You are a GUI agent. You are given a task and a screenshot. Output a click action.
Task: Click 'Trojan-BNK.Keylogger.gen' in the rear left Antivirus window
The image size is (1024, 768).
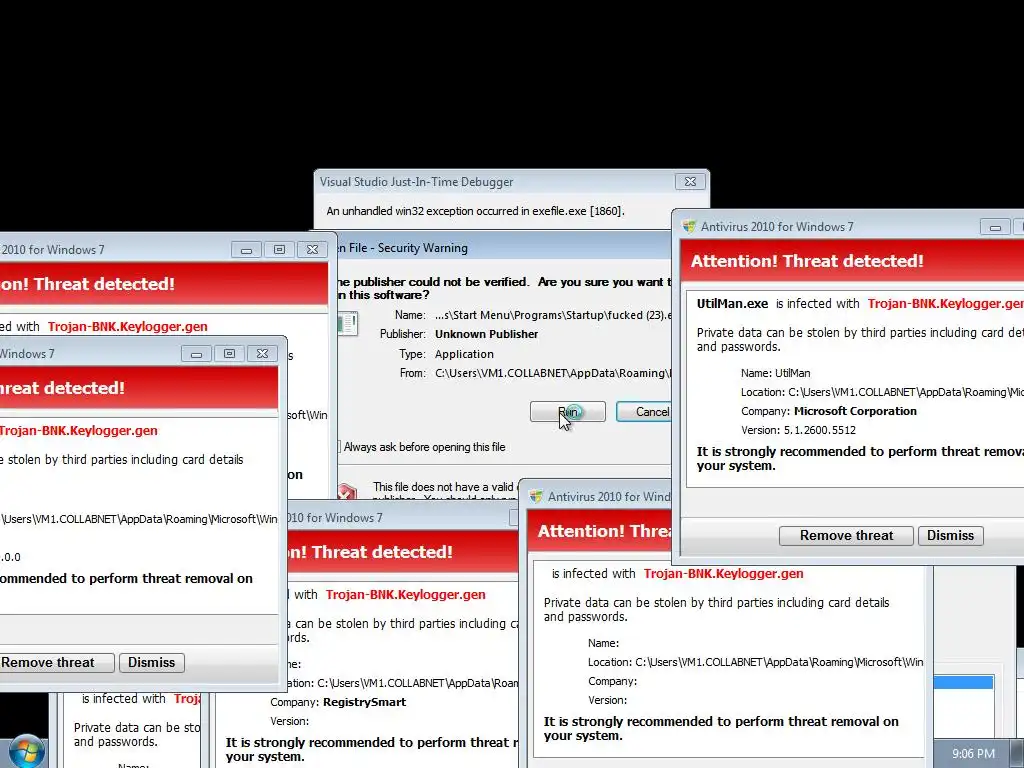tap(127, 327)
